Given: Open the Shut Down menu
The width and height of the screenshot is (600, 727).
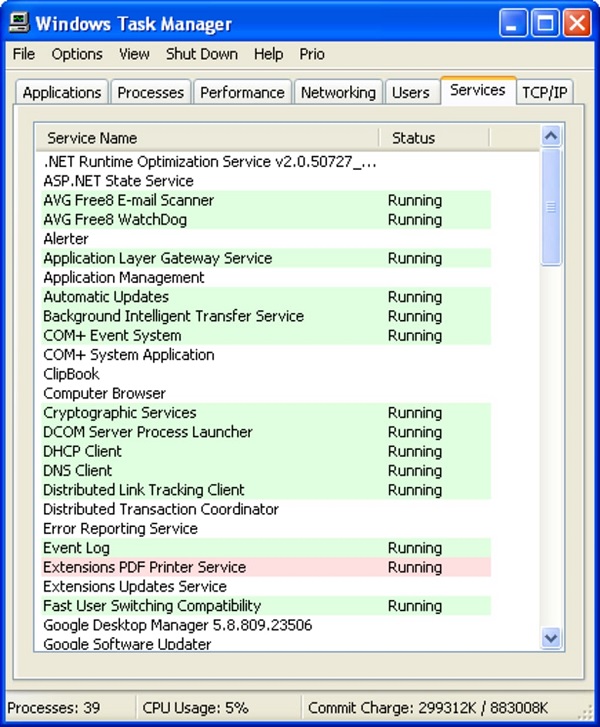Looking at the screenshot, I should [x=202, y=54].
